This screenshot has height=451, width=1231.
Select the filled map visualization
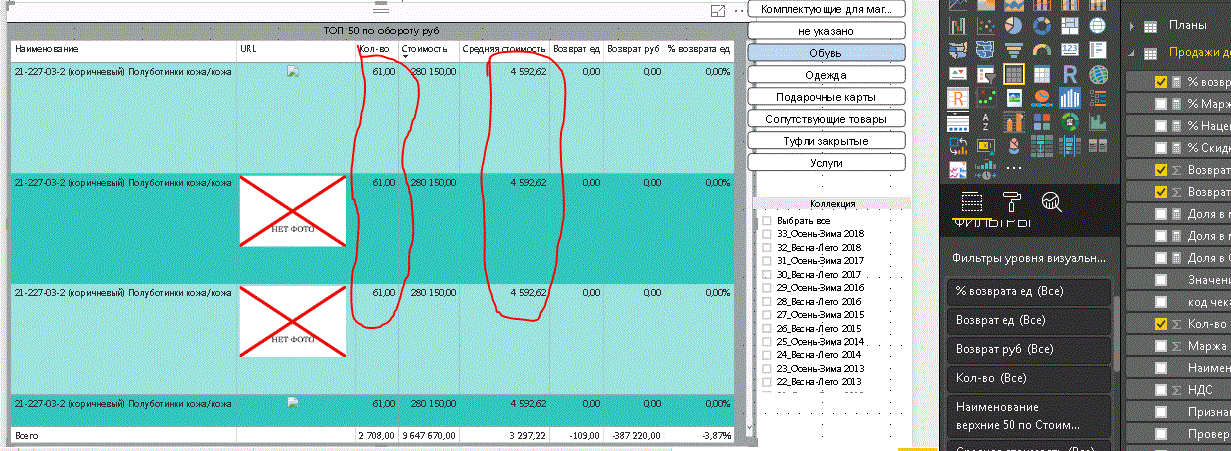[958, 50]
